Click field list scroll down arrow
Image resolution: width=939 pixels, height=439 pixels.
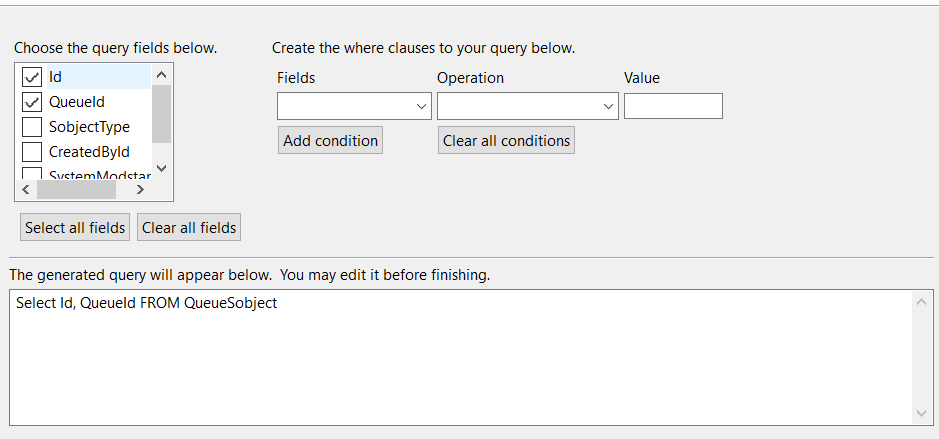(x=161, y=169)
